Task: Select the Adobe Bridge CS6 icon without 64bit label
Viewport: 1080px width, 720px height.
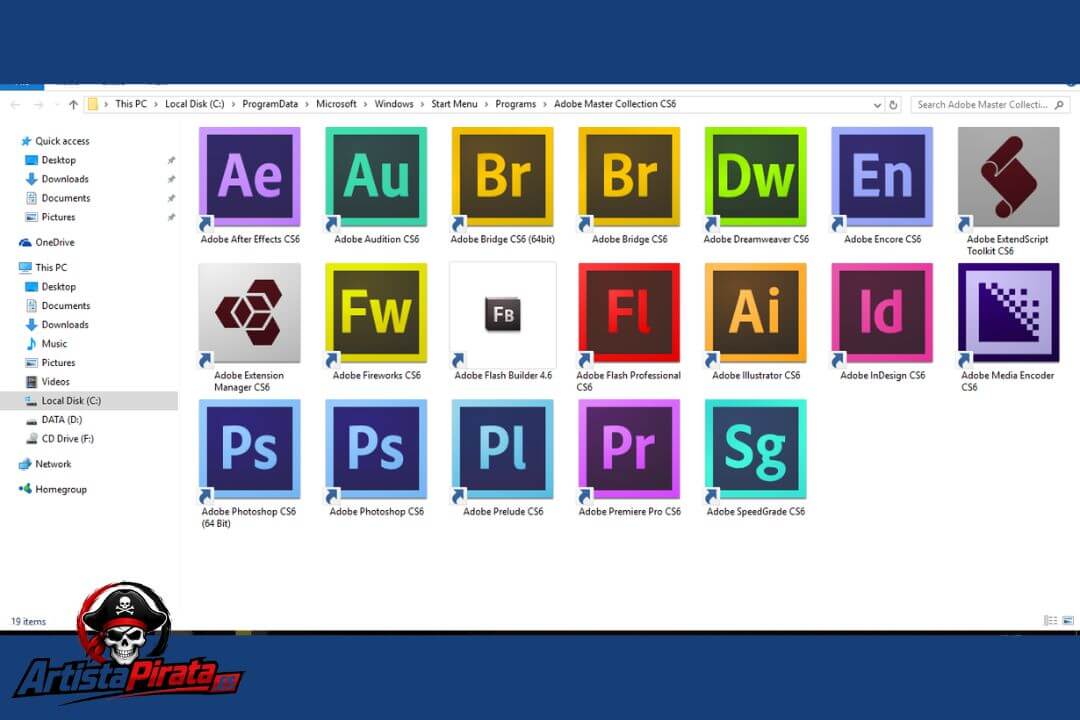Action: click(630, 177)
